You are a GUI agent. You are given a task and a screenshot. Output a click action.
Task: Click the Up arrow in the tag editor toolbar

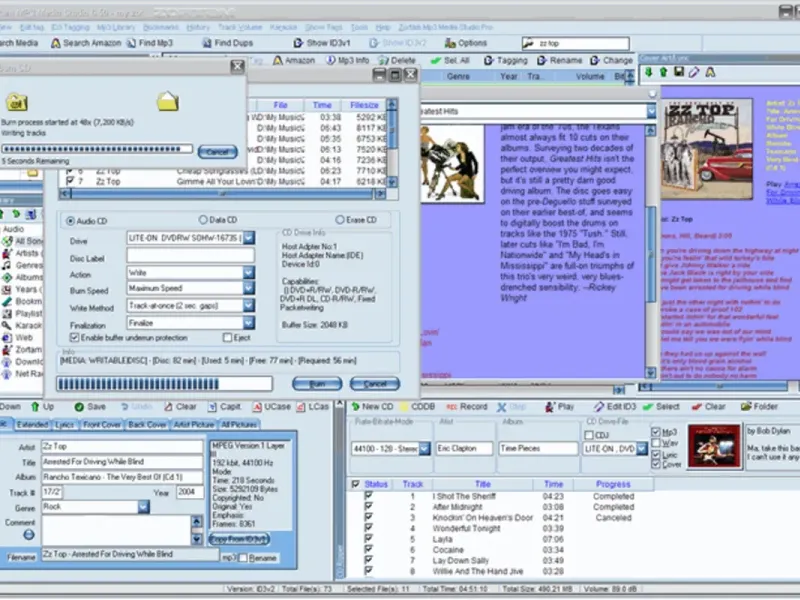[35, 407]
